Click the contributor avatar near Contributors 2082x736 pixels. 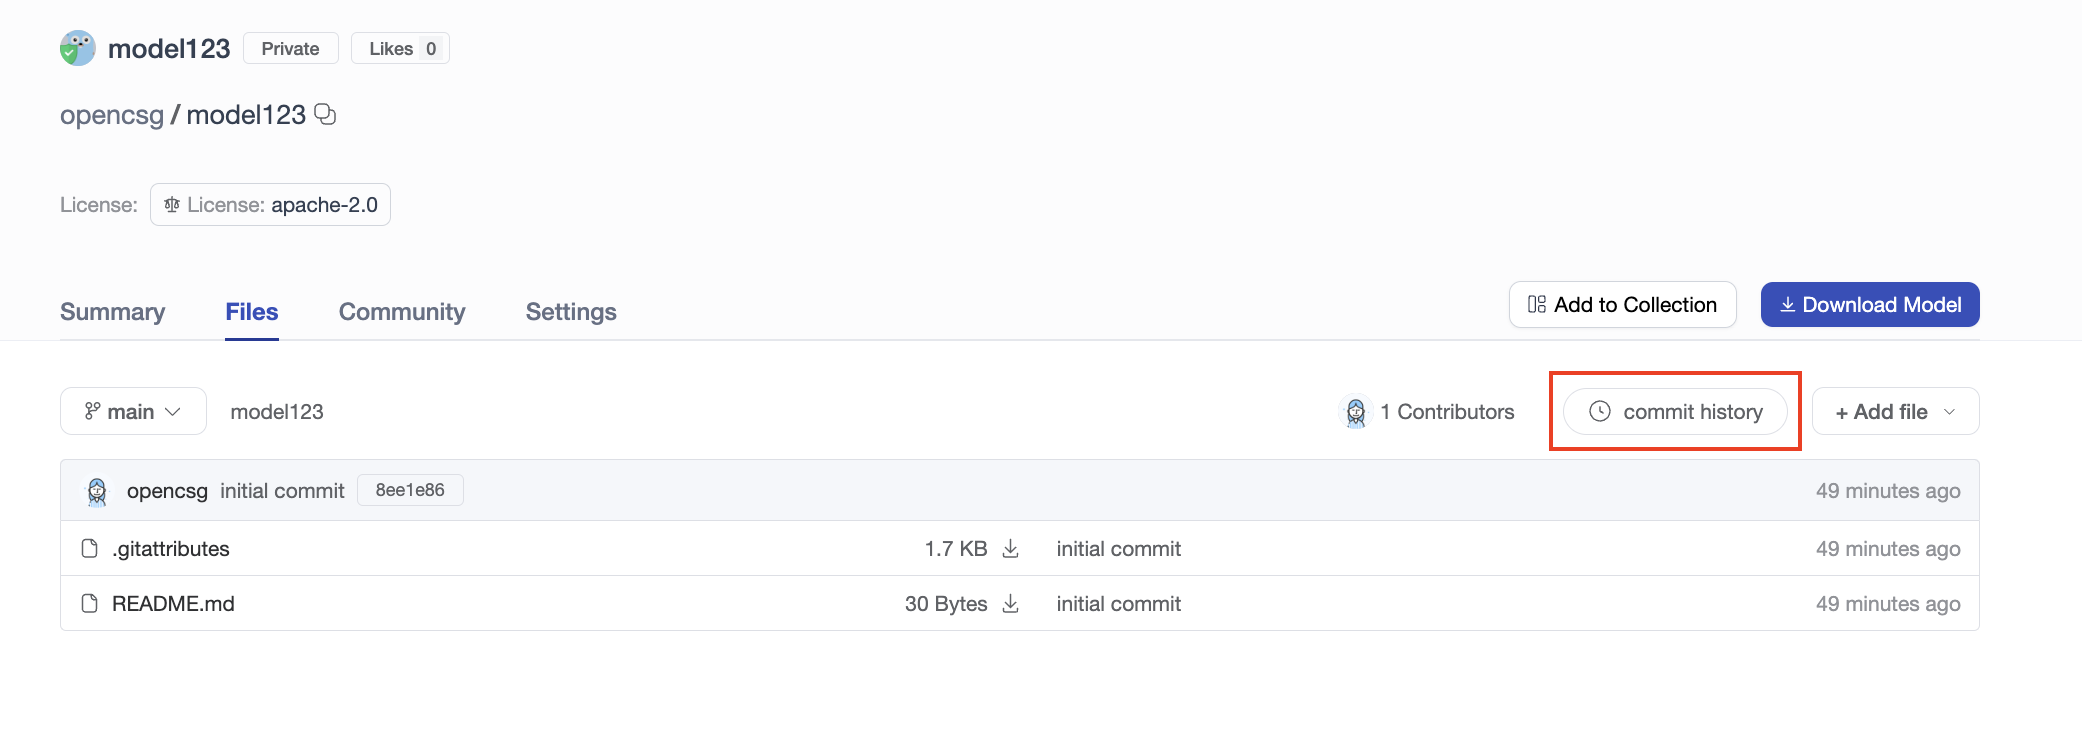(1355, 412)
